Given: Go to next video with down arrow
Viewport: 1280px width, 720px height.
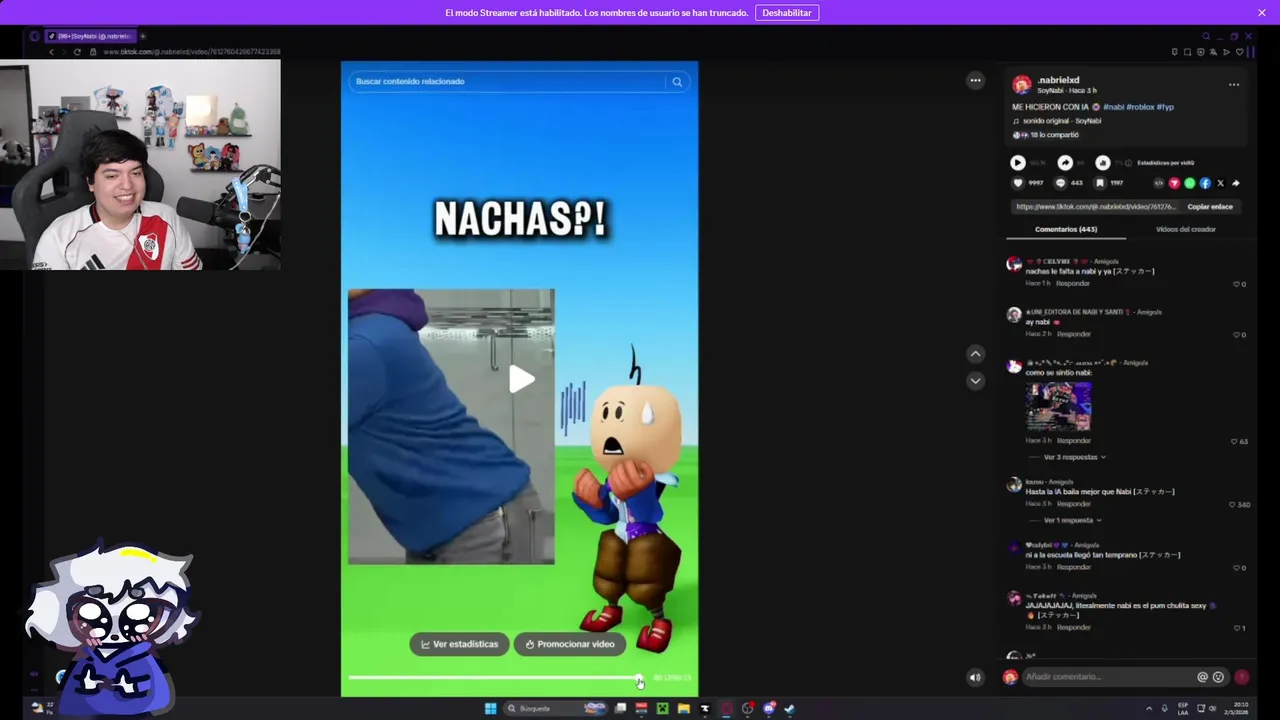Looking at the screenshot, I should (x=975, y=380).
